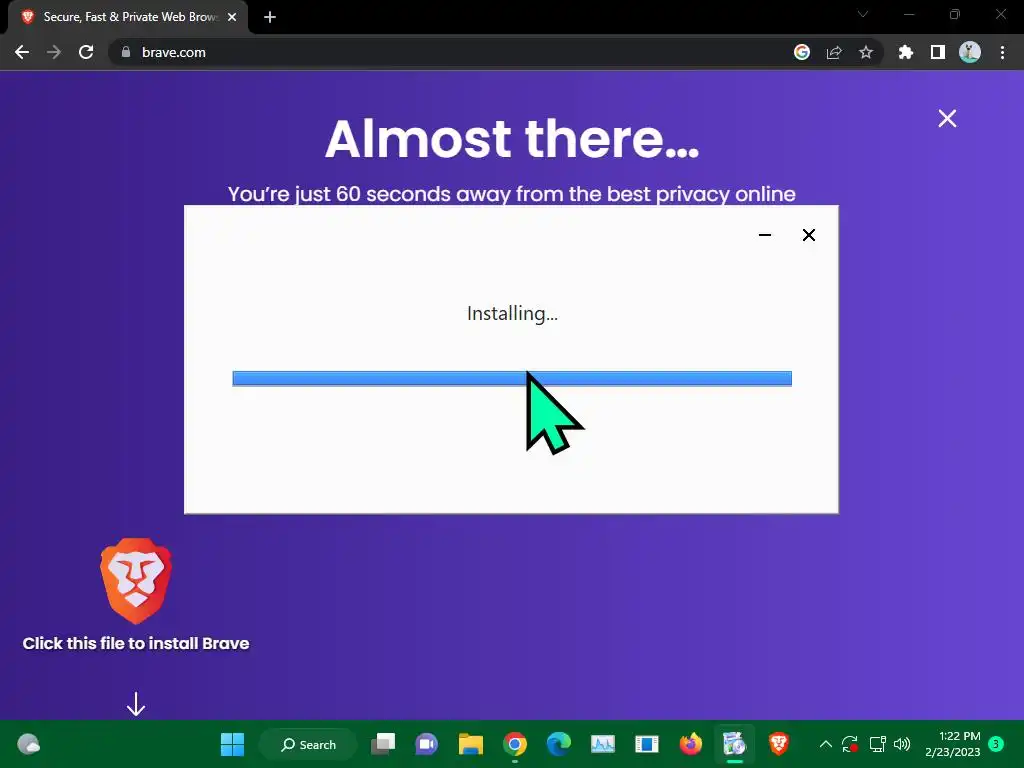Close the Installing dialog
The height and width of the screenshot is (768, 1024).
[808, 234]
